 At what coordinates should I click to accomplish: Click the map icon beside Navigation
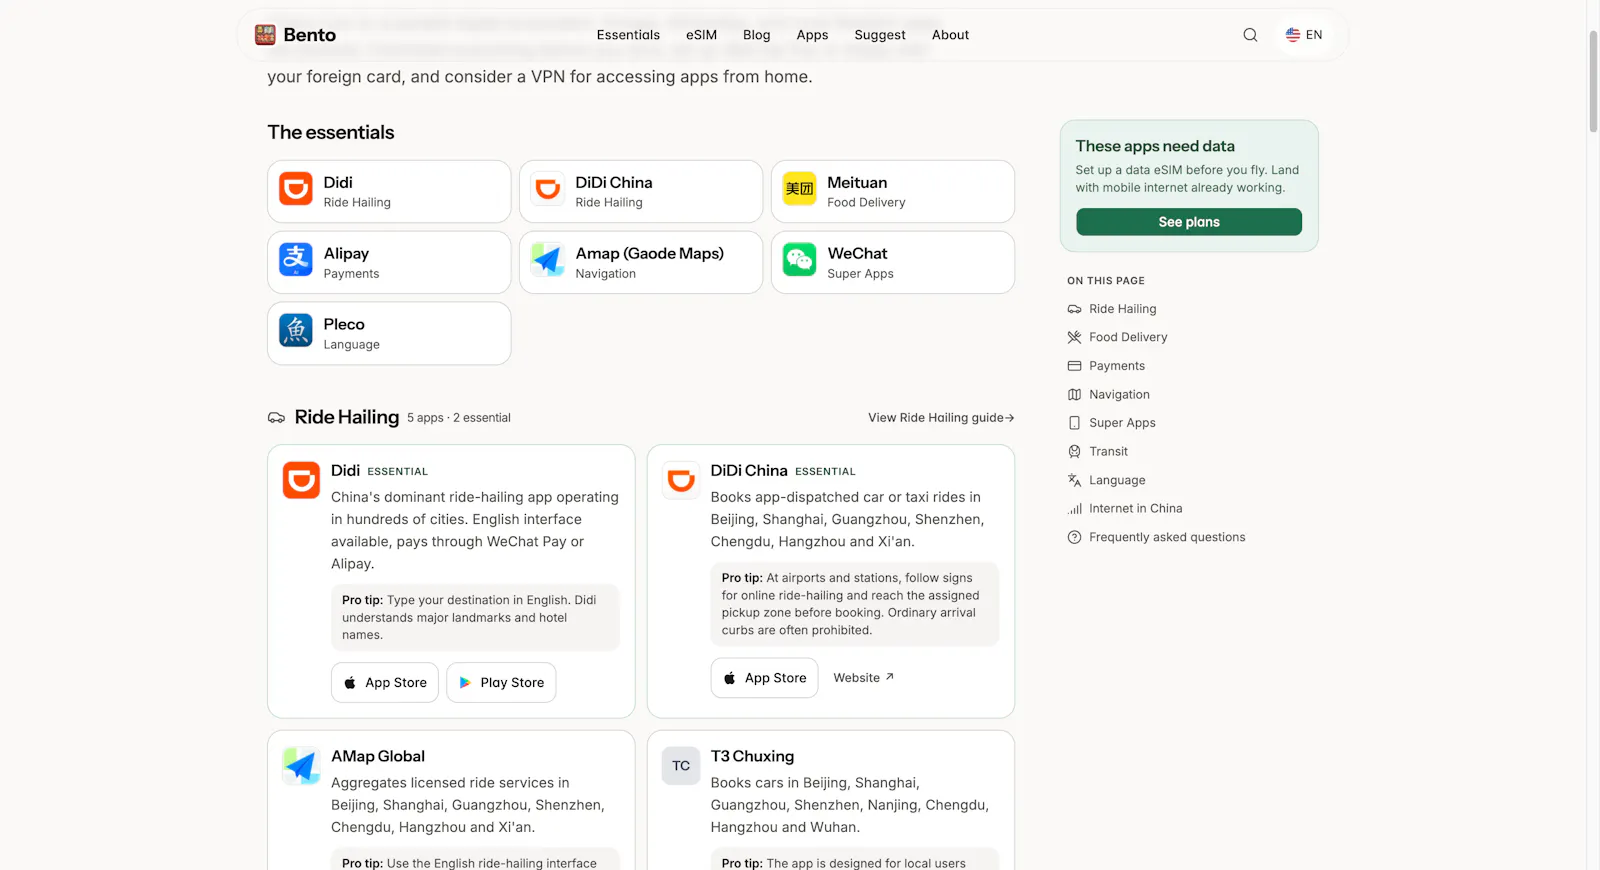pos(1075,395)
